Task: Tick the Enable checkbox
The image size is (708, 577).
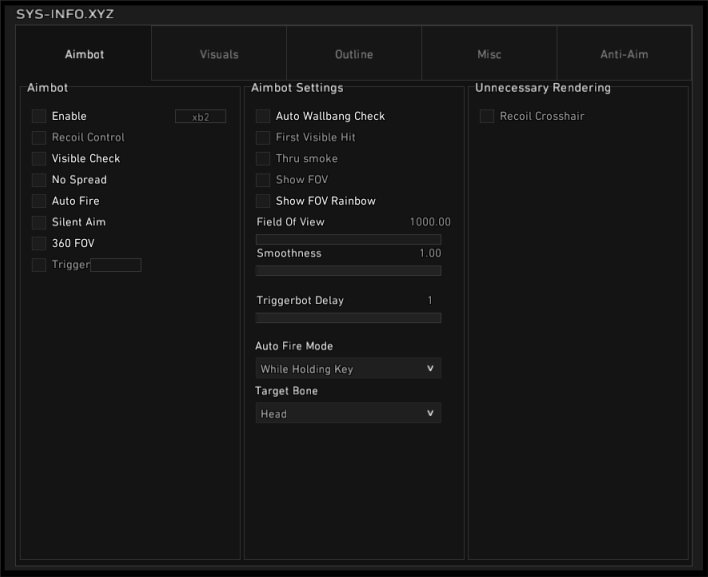Action: [x=39, y=117]
